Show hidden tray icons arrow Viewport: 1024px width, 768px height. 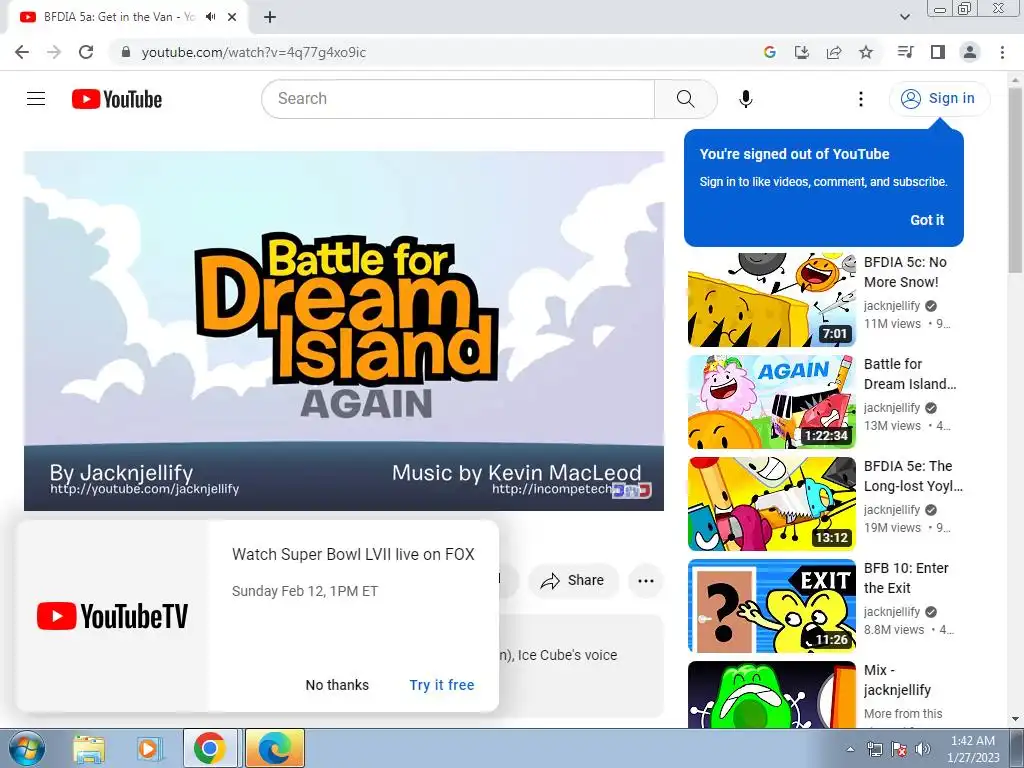[850, 749]
